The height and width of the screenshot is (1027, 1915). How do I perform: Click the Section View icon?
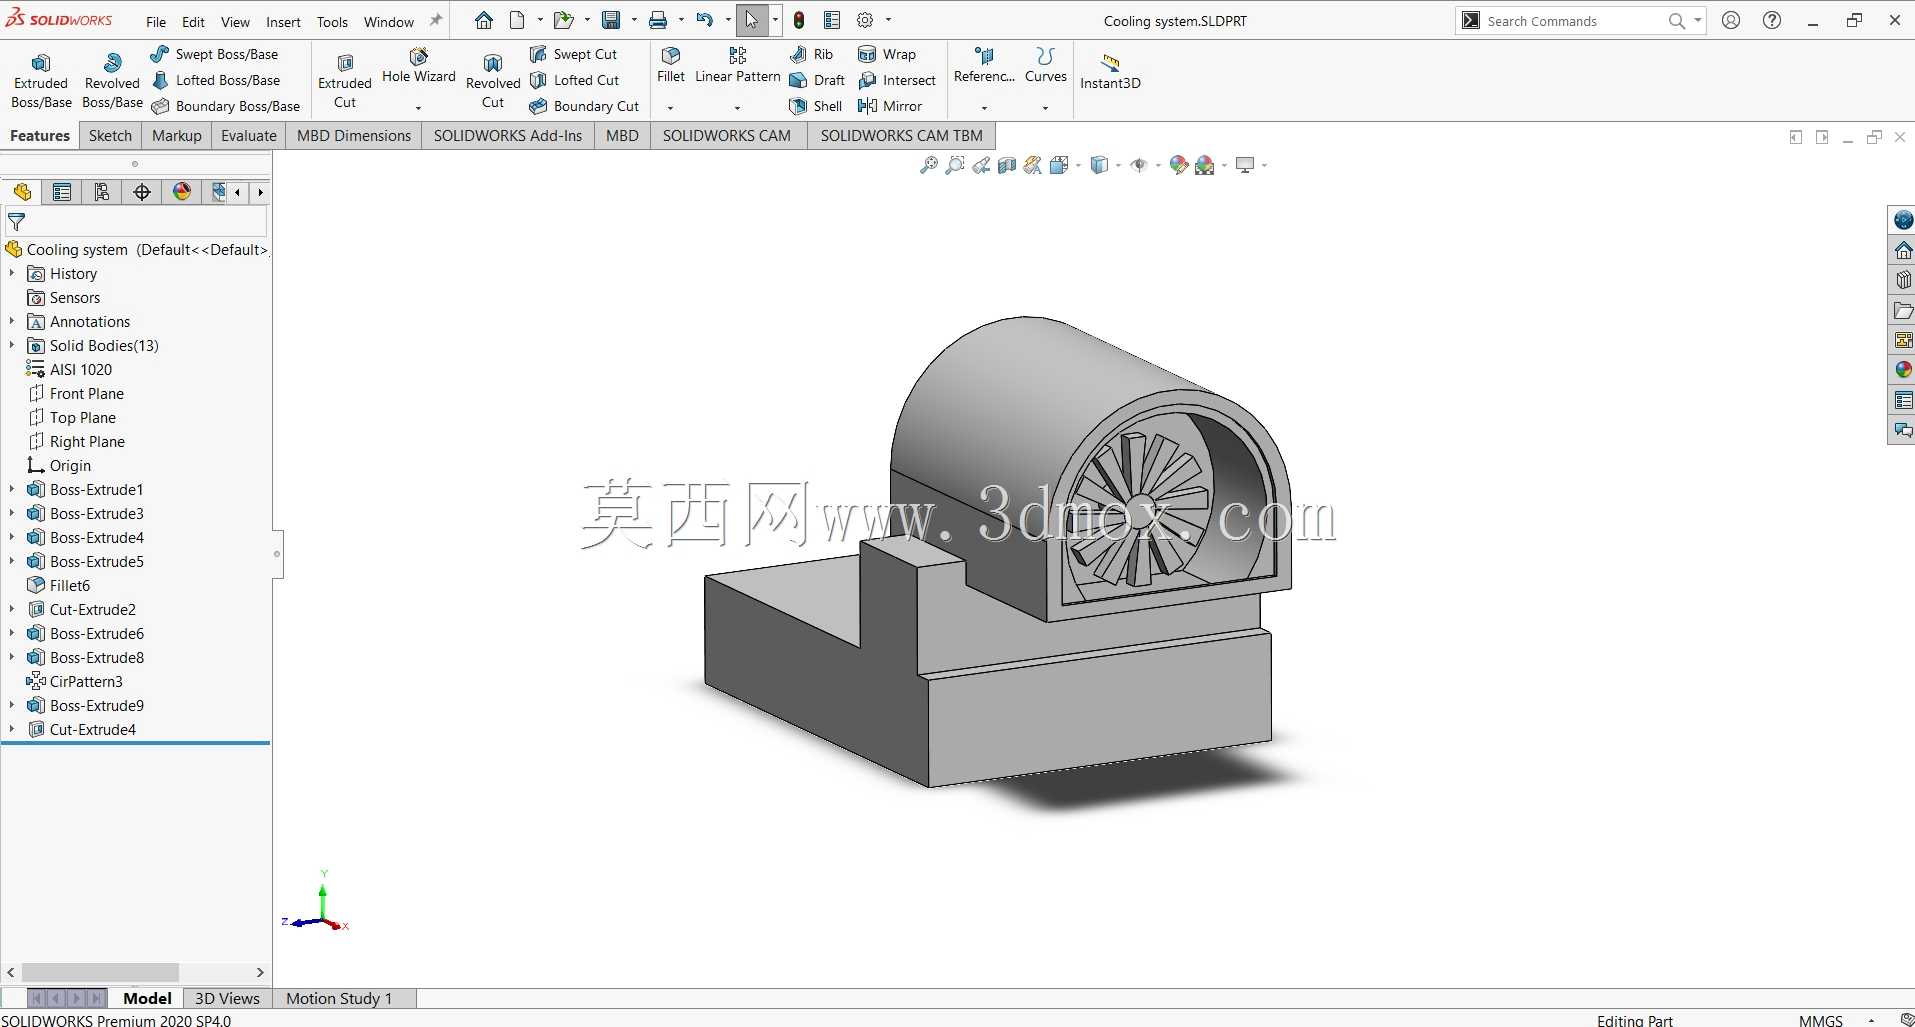tap(1007, 165)
